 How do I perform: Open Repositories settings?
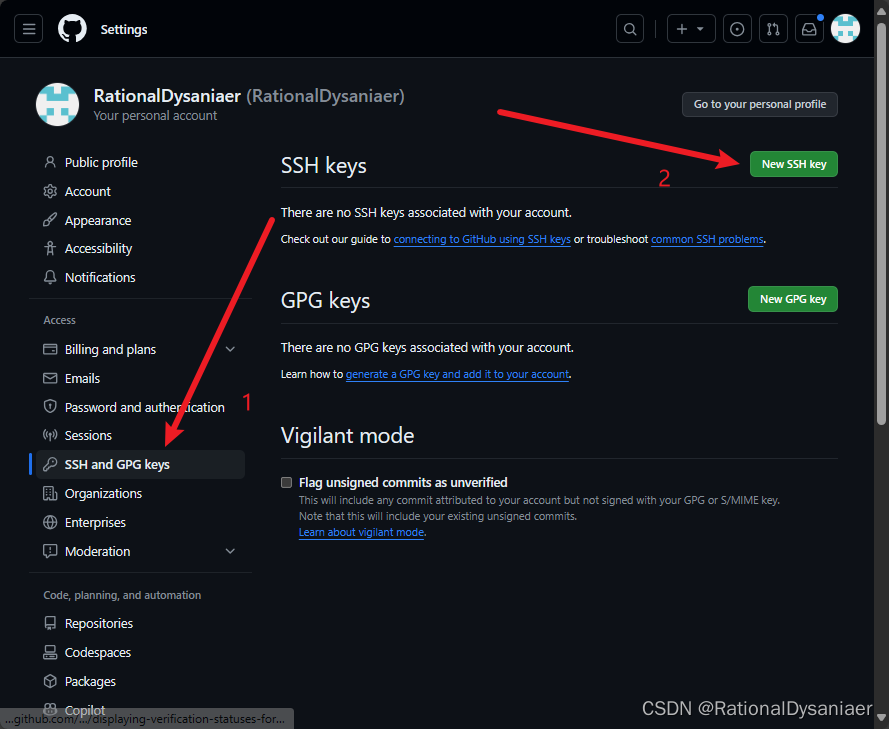pyautogui.click(x=141, y=624)
